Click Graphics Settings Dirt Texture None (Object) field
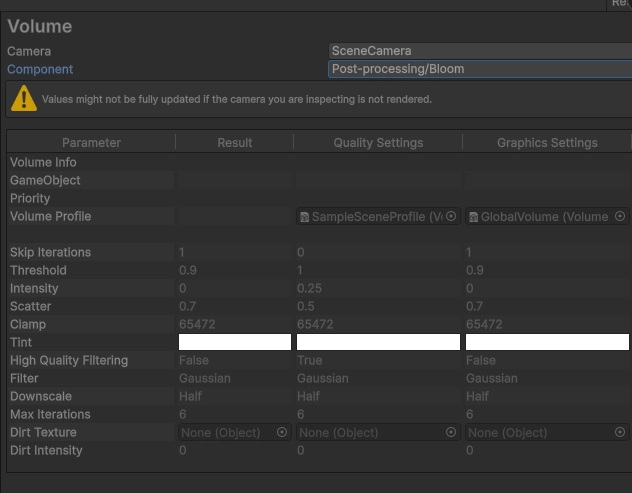The image size is (632, 493). point(547,433)
